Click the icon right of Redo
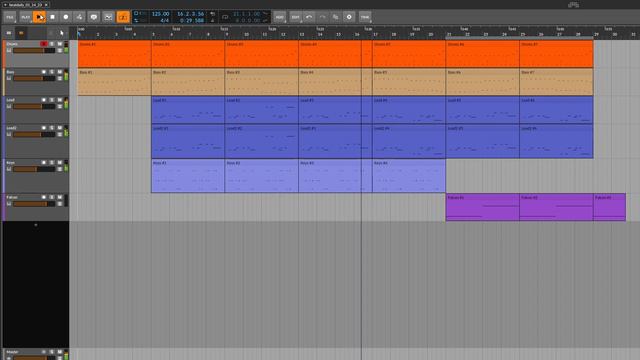This screenshot has width=640, height=360. pyautogui.click(x=336, y=17)
